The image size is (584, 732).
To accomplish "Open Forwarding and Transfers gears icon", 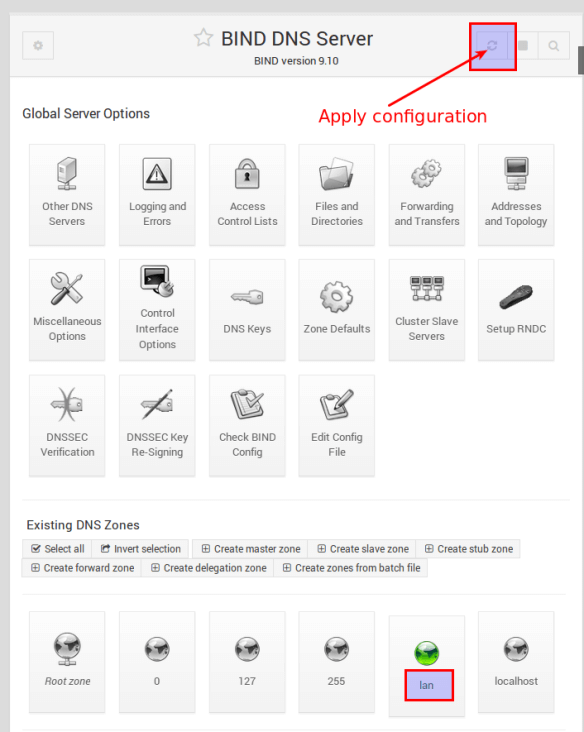I will pos(426,173).
